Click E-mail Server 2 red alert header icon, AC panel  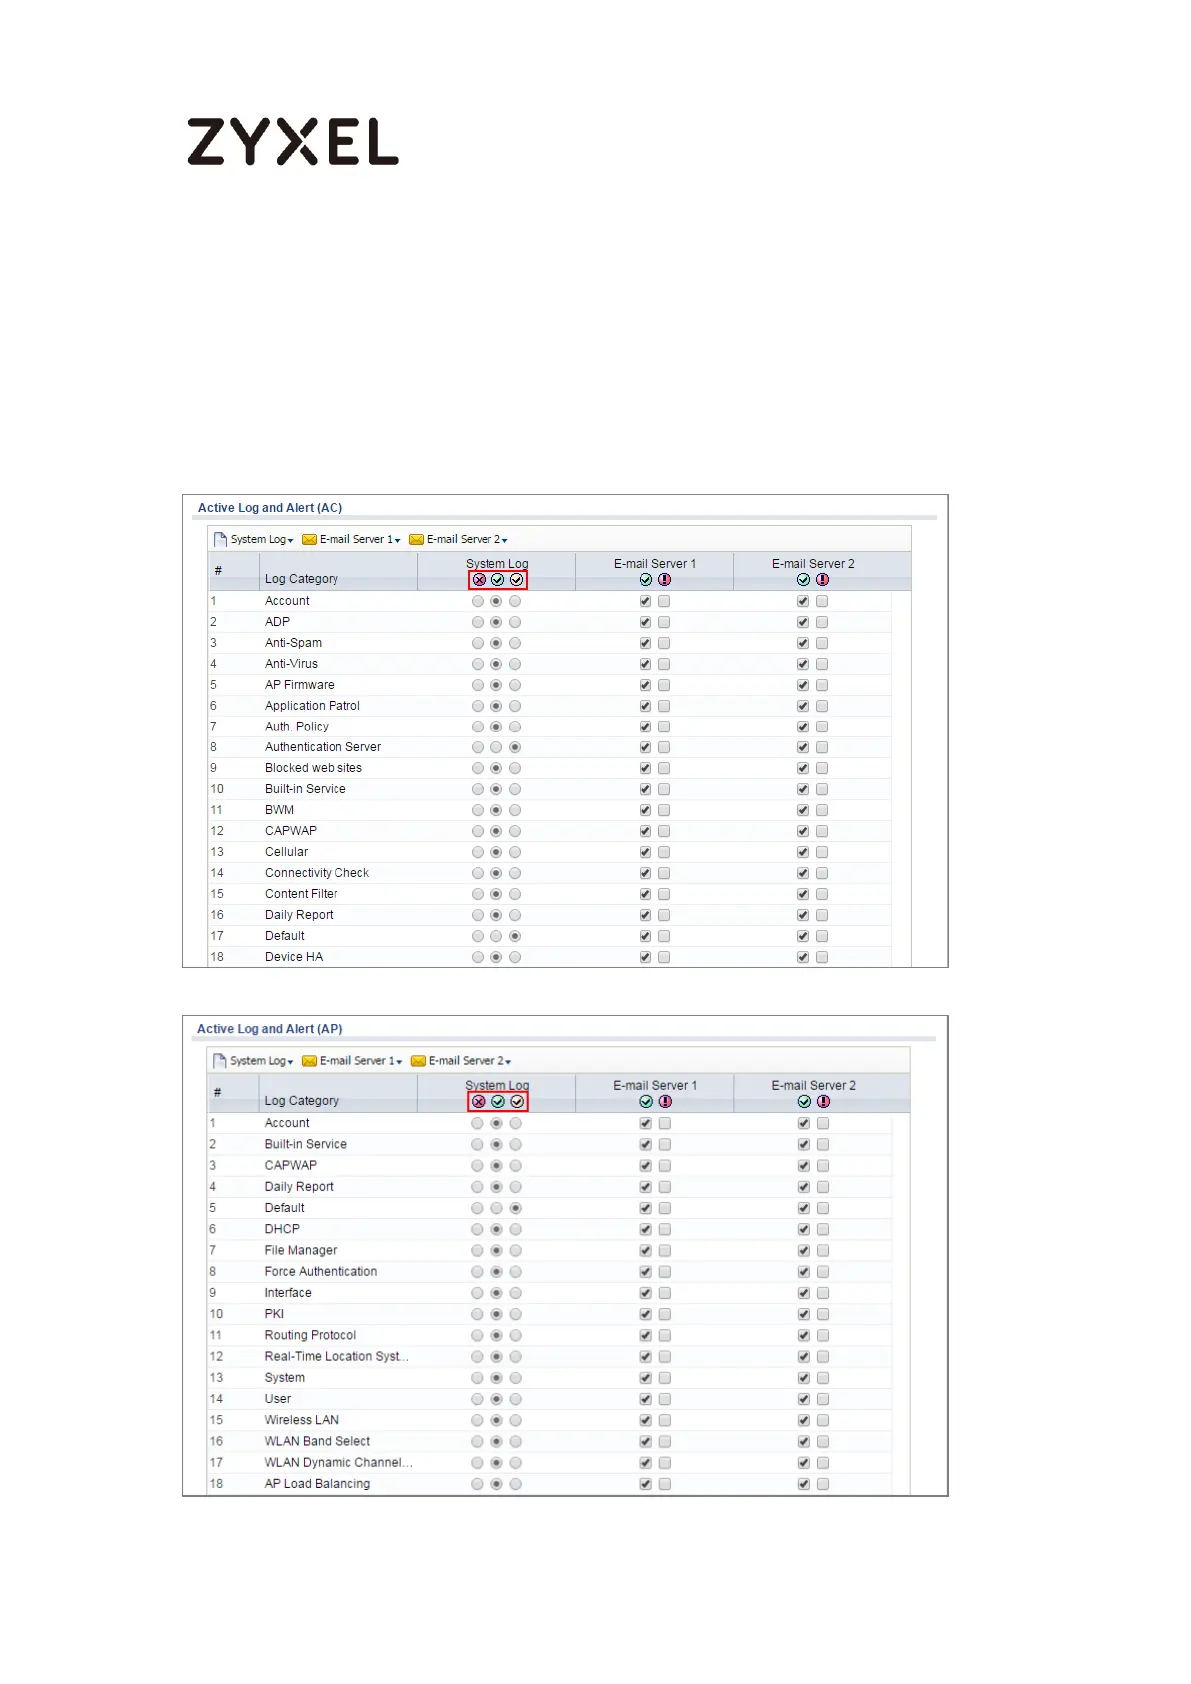point(823,580)
